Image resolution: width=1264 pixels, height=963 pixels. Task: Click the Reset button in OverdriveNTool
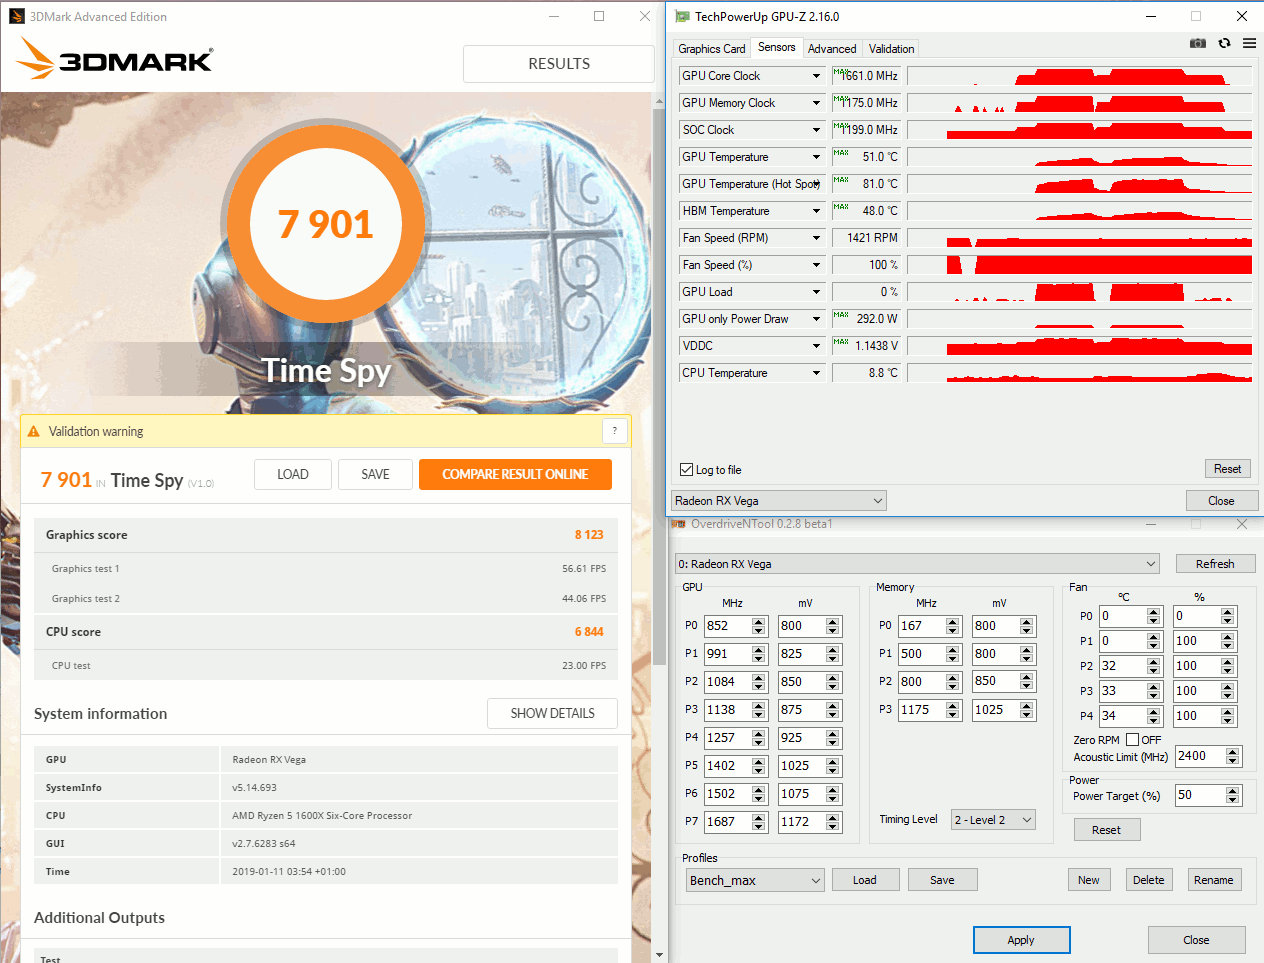1106,830
